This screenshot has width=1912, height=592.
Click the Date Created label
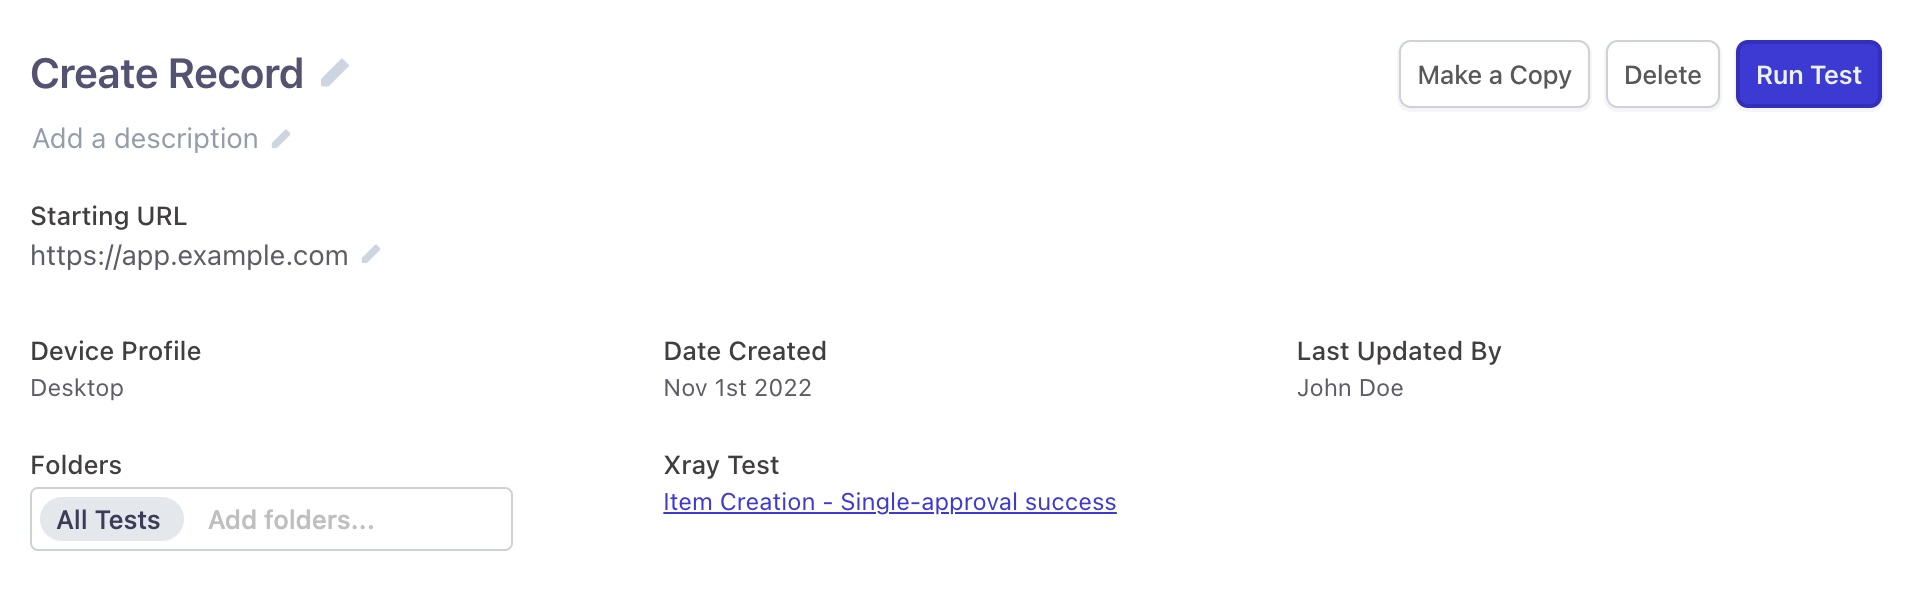click(x=745, y=351)
